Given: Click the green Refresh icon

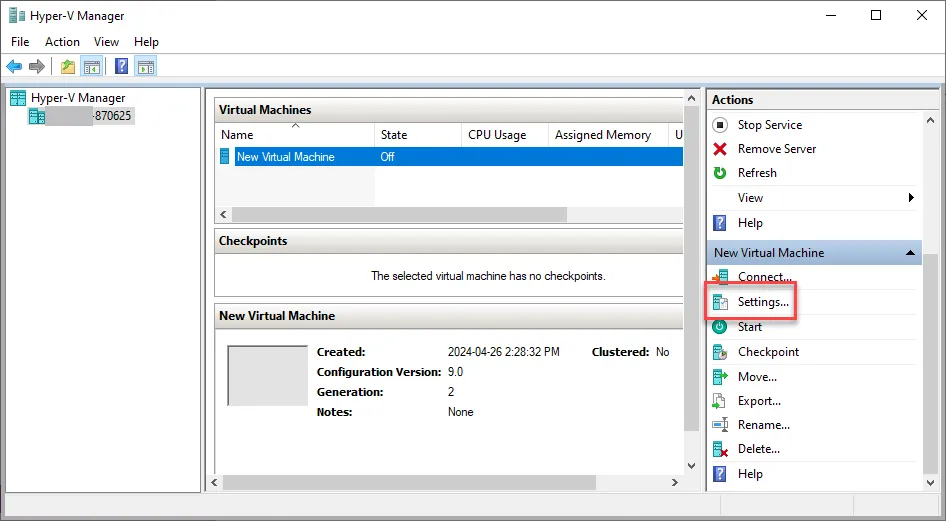Looking at the screenshot, I should tap(720, 173).
